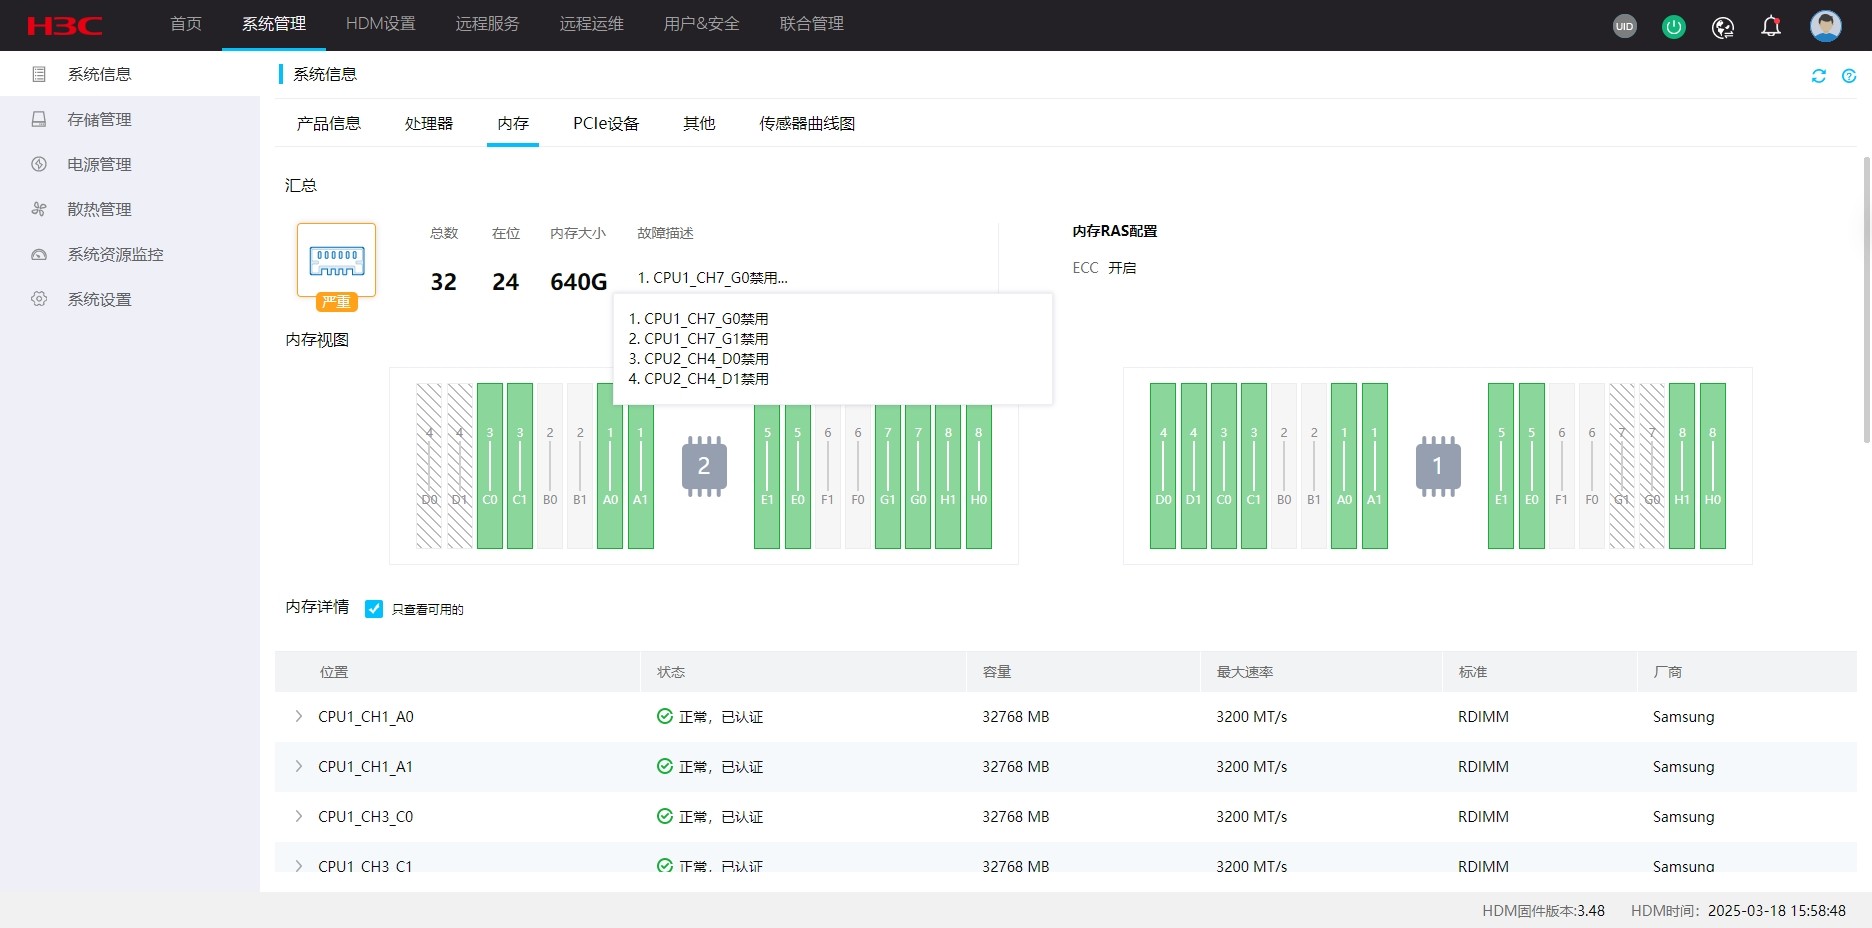Screen dimensions: 1872x928
Task: Expand the CPU1_CH3_C0 memory row
Action: pyautogui.click(x=298, y=816)
